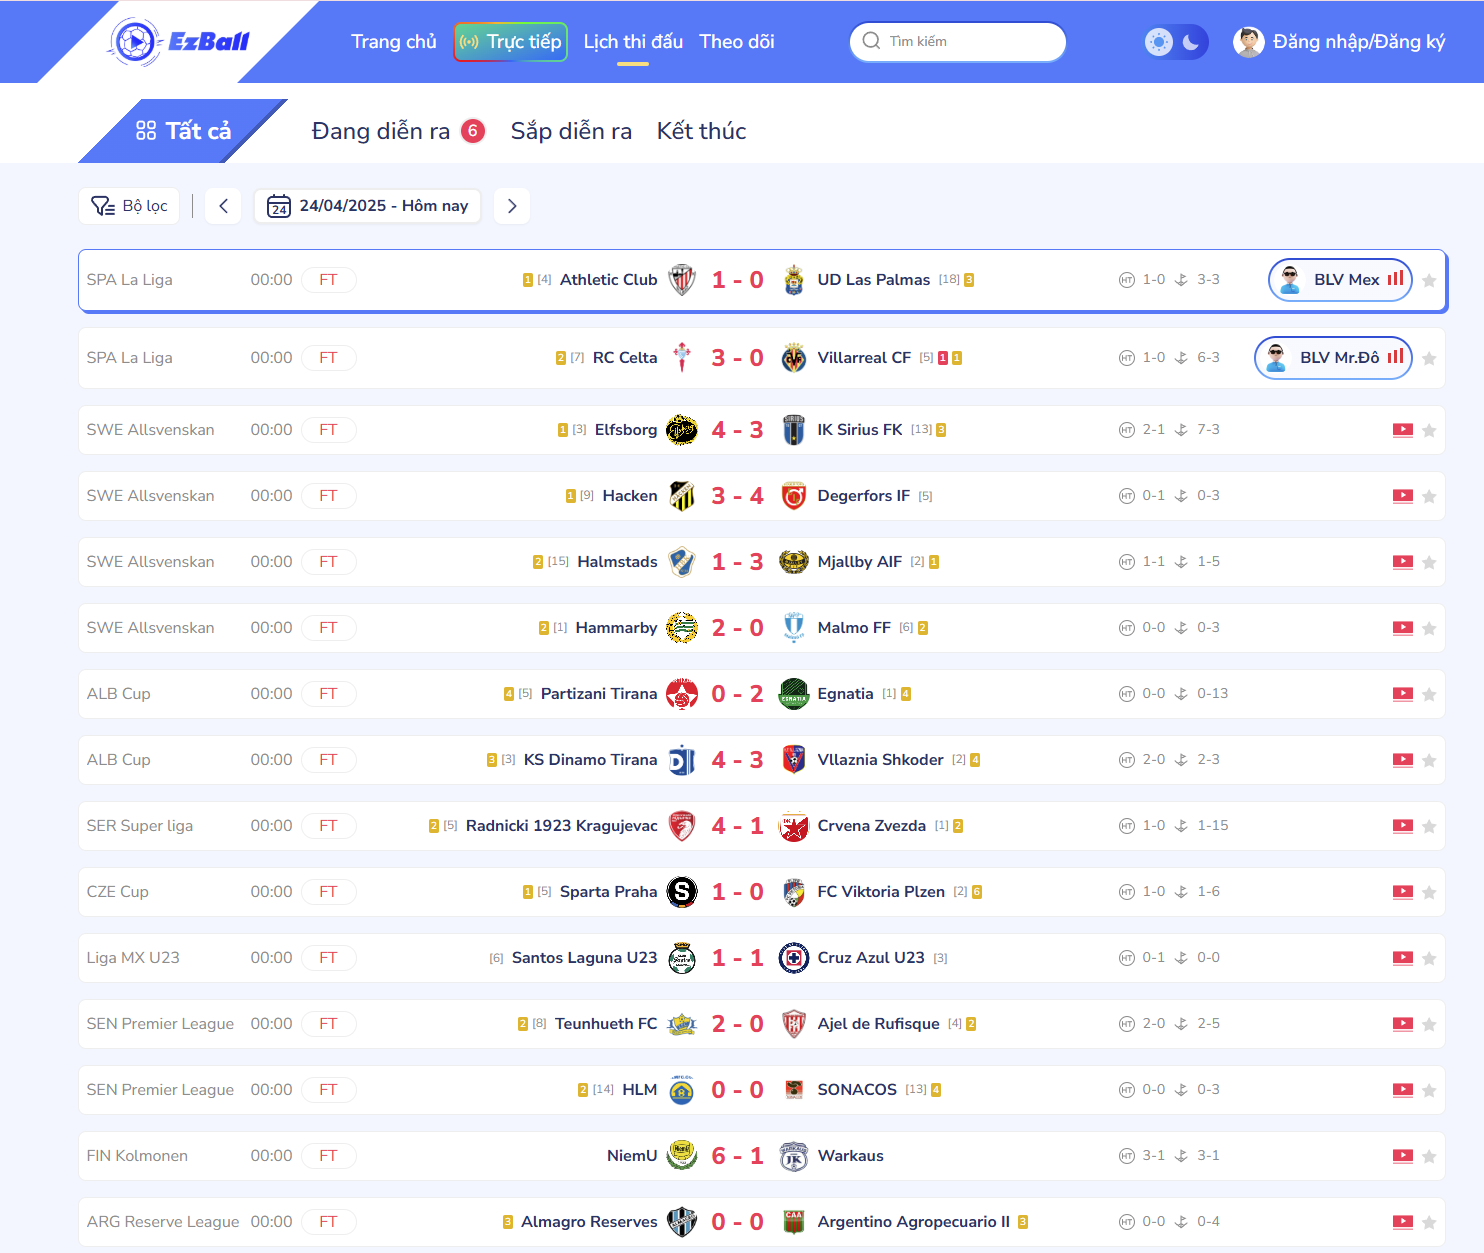1484x1253 pixels.
Task: Click the Sparta Praha crest
Action: [682, 892]
